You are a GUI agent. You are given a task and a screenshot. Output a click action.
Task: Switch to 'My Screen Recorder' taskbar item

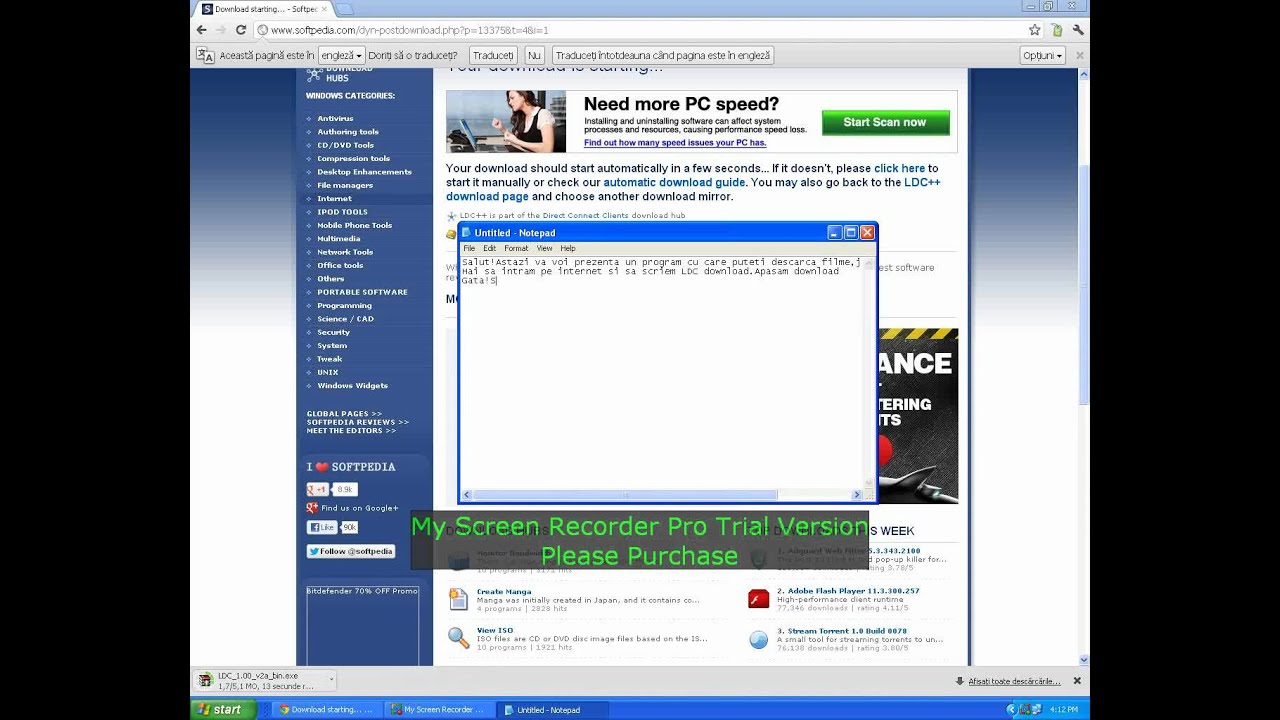(438, 710)
